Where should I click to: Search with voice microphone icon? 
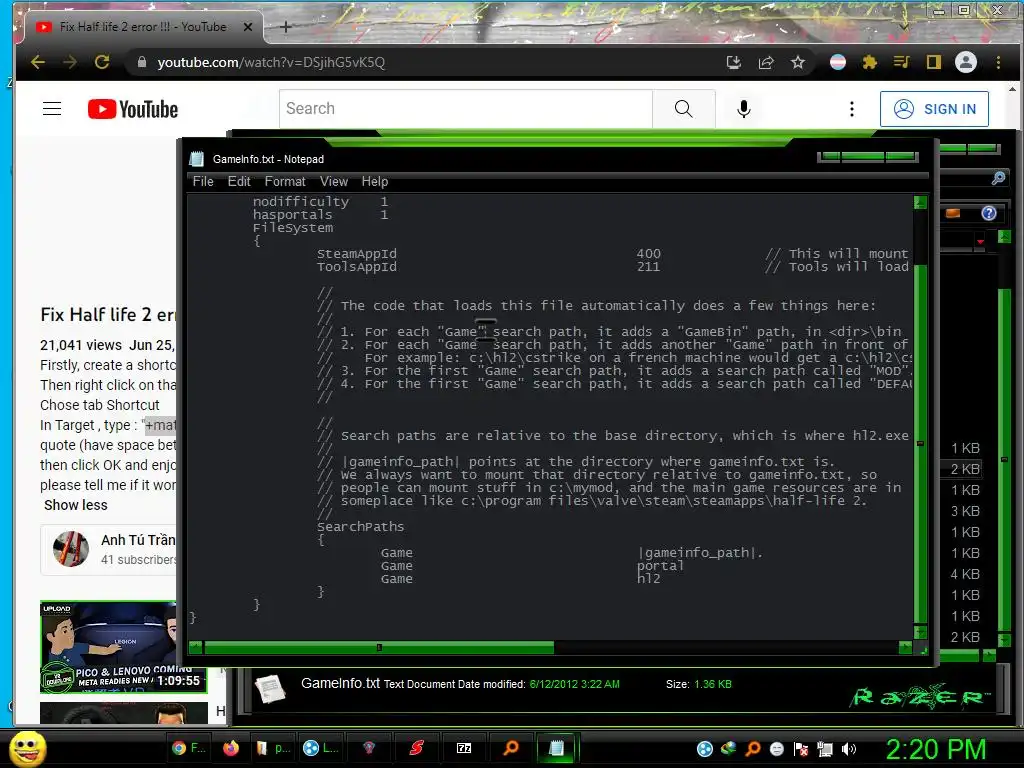[x=743, y=109]
